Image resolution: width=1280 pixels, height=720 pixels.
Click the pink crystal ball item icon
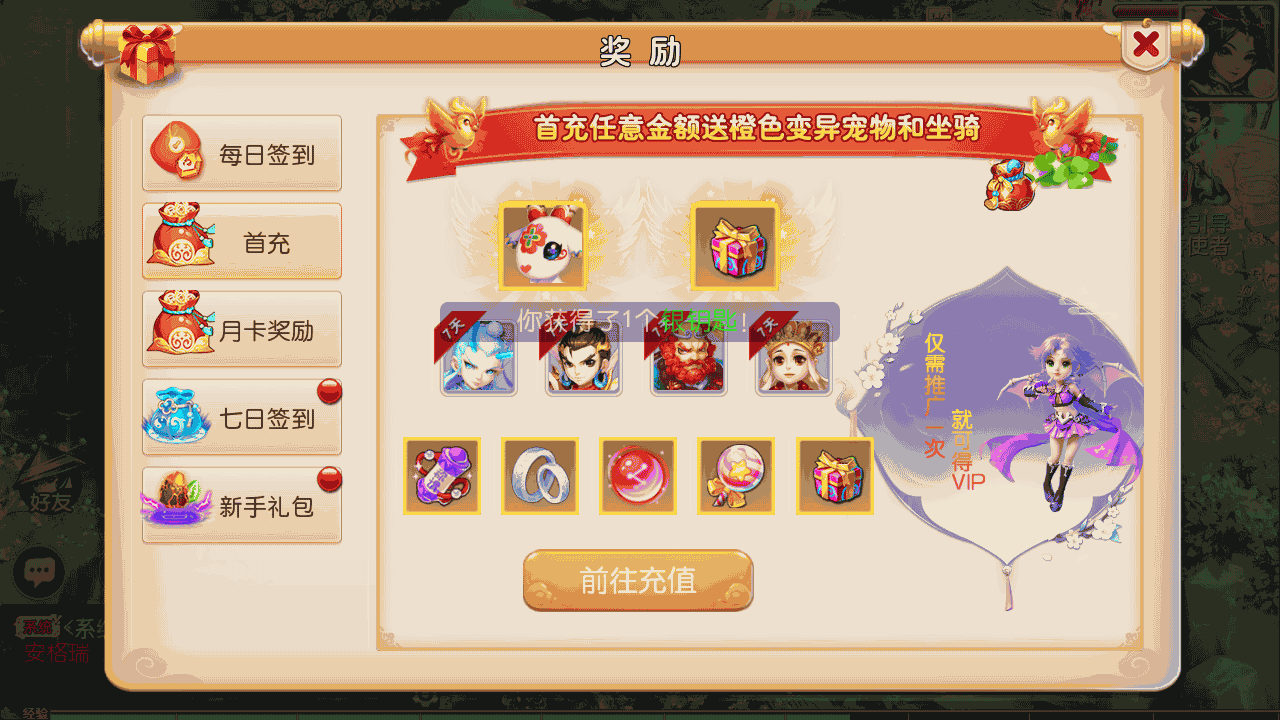point(736,476)
